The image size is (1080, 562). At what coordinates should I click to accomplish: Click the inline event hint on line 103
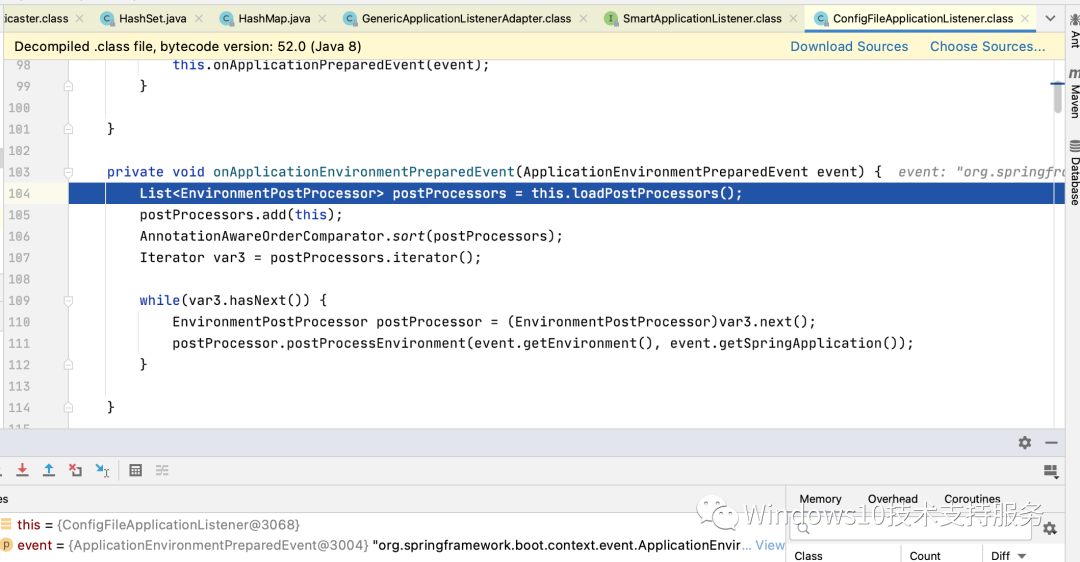pos(982,172)
